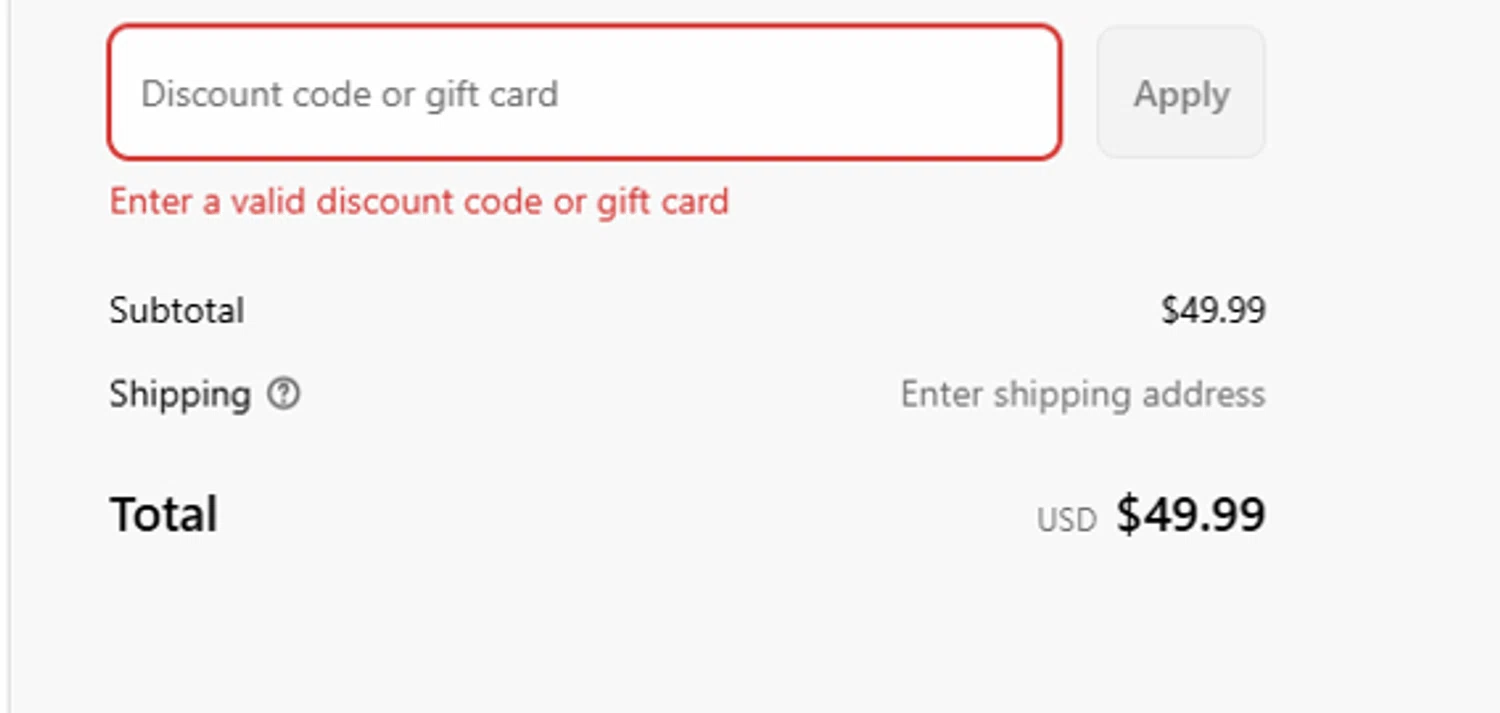Click the circled question mark beside Shipping
The width and height of the screenshot is (1500, 713).
coord(284,395)
